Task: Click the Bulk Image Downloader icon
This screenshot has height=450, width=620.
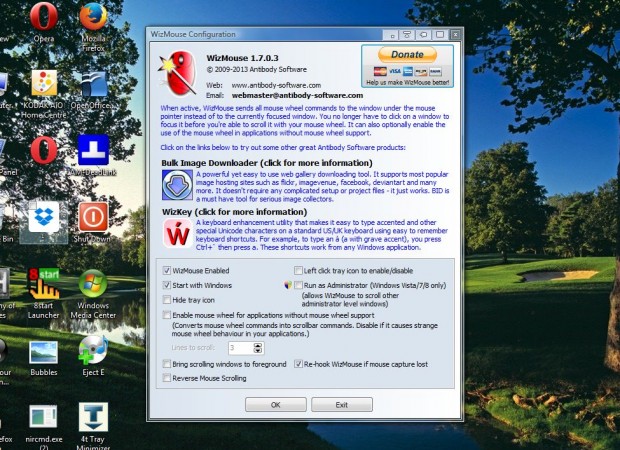Action: click(177, 185)
